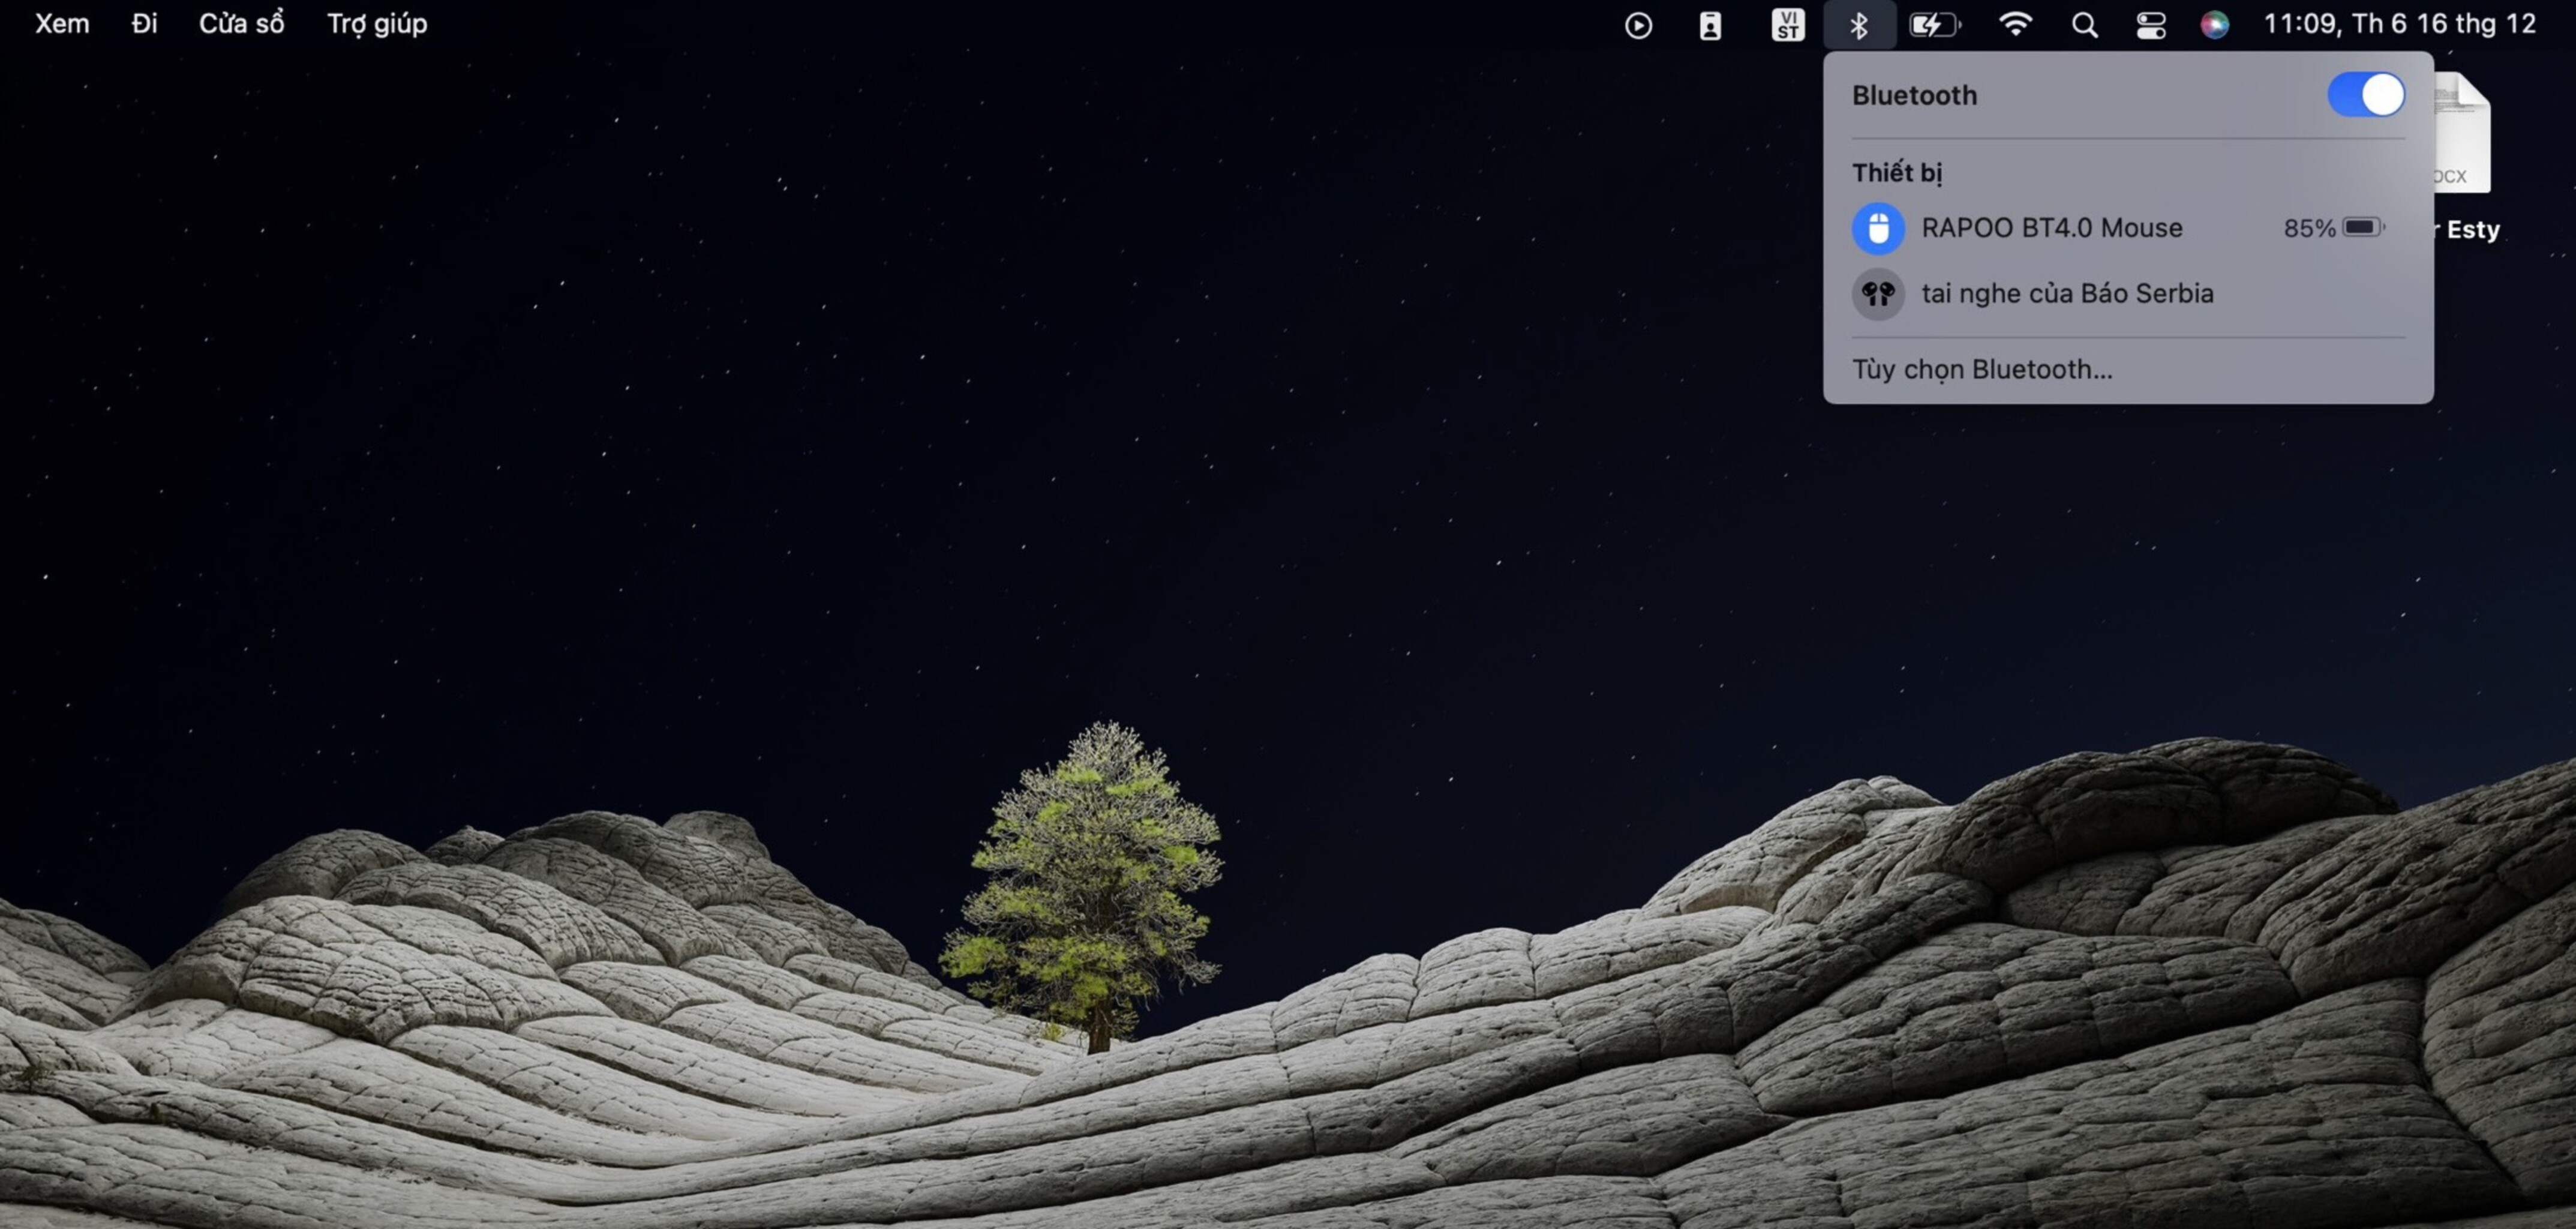Open the Trợ giúp menu
2576x1229 pixels.
click(x=377, y=24)
